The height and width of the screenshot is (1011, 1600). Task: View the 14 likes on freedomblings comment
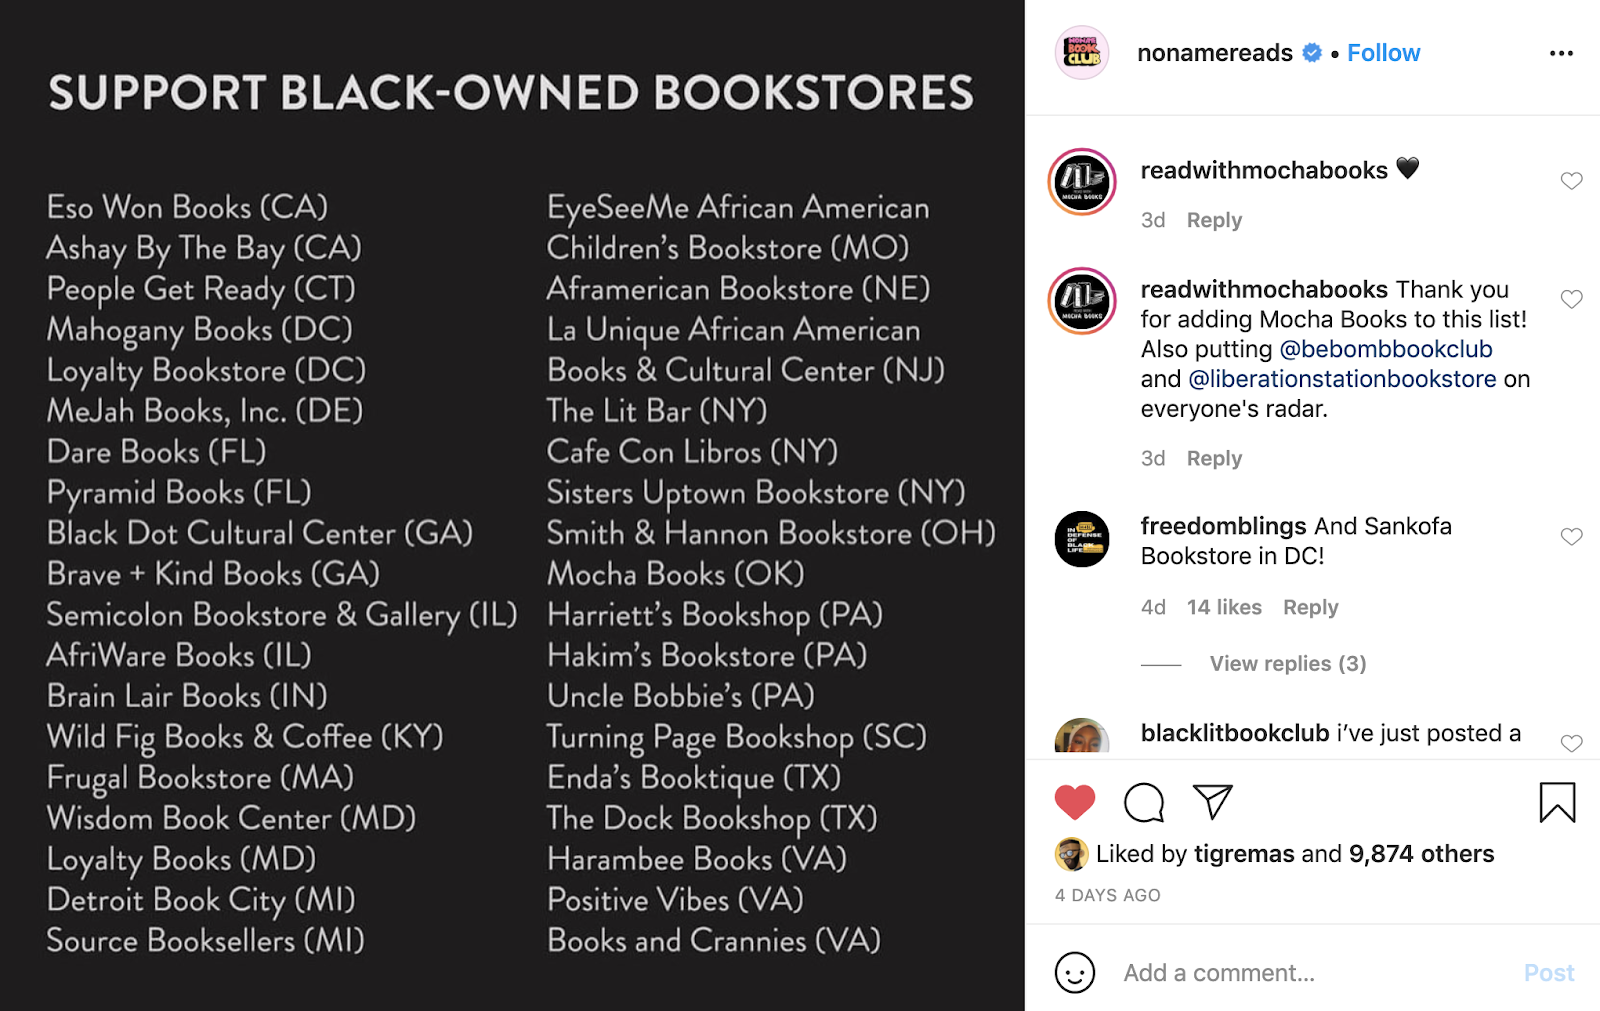coord(1224,607)
